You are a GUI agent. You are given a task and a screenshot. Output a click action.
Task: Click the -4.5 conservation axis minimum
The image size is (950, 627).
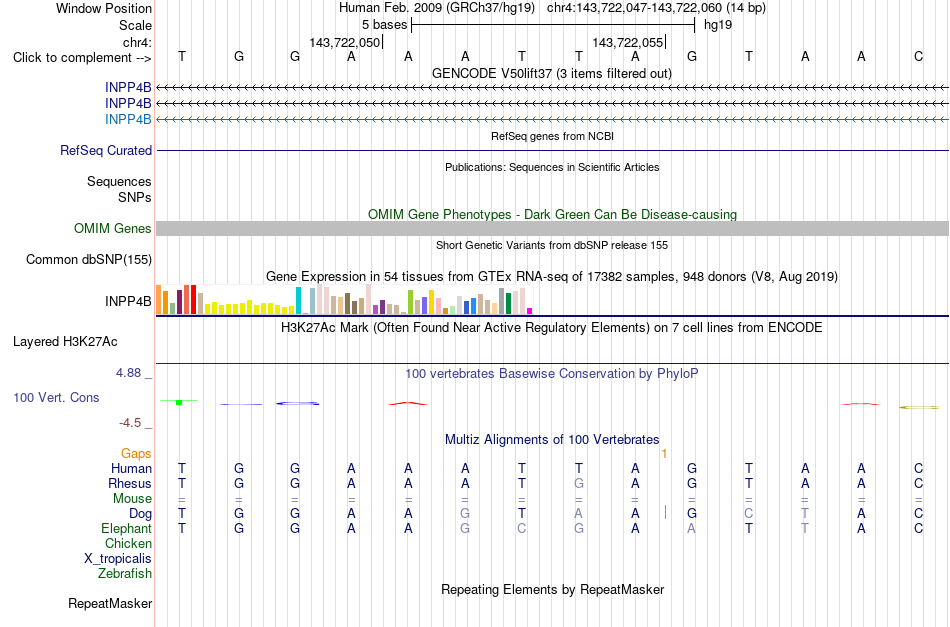tap(130, 423)
